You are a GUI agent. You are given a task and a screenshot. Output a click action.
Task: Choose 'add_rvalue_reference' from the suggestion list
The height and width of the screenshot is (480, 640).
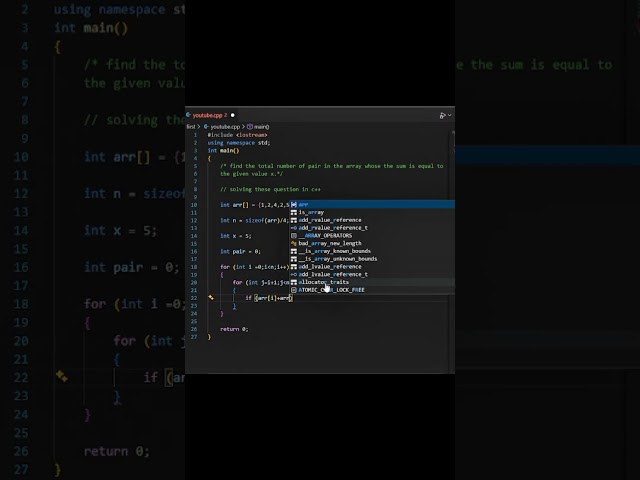372,220
